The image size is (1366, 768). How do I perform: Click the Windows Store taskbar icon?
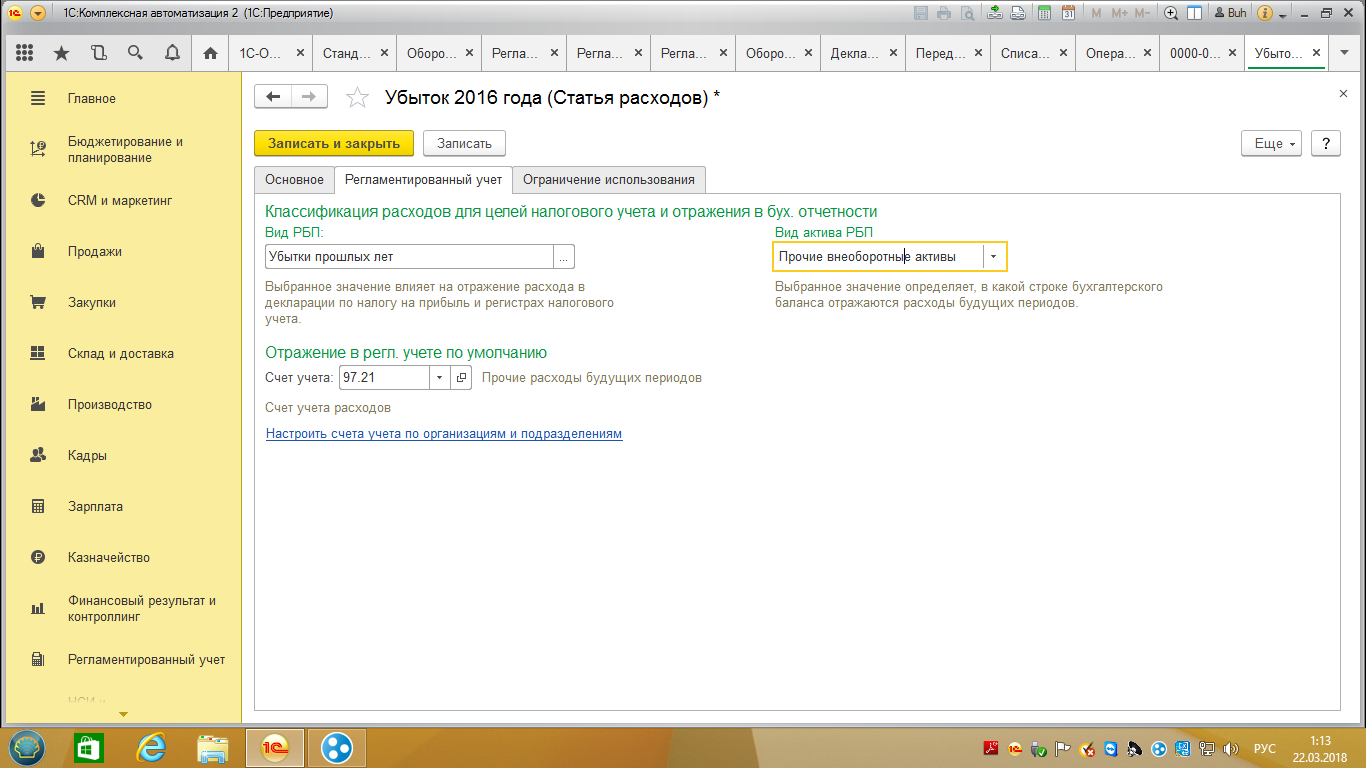(89, 748)
